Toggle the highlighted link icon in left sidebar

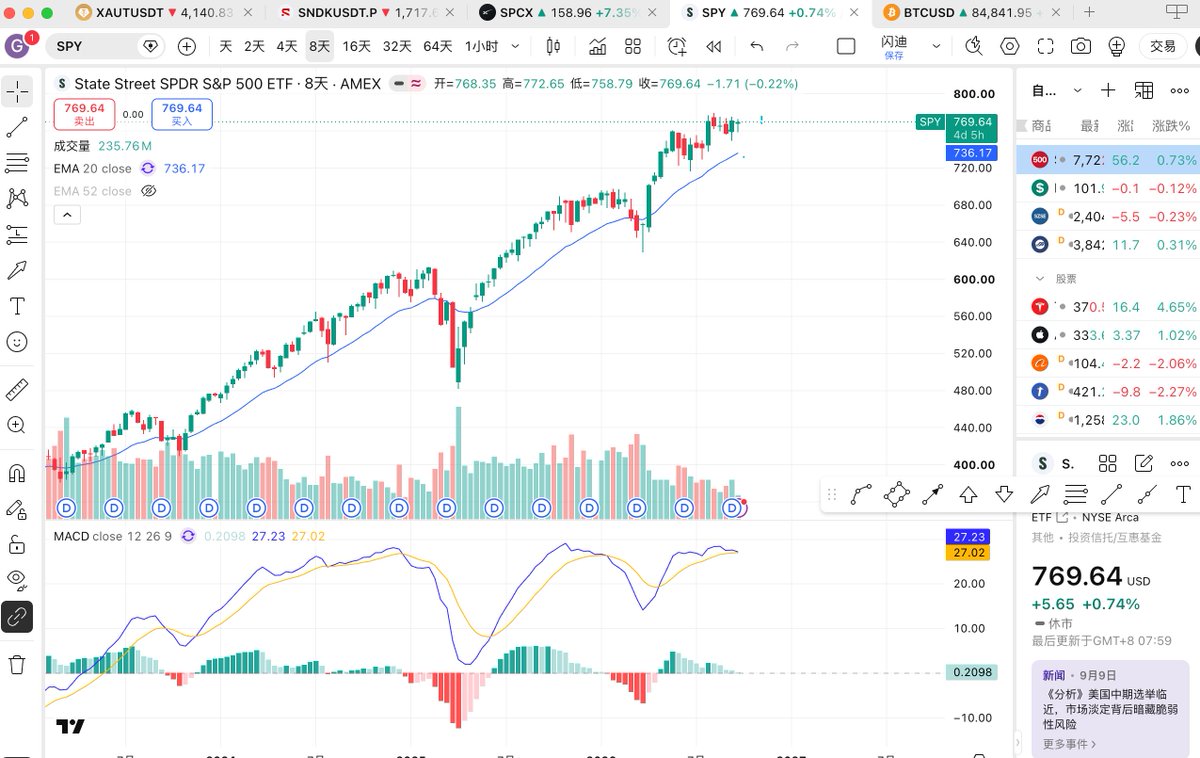(17, 617)
